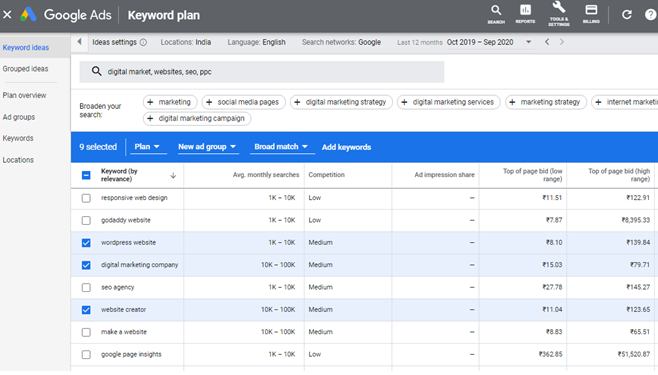Image resolution: width=658 pixels, height=375 pixels.
Task: Click 'google page insights' keyword text
Action: coord(131,354)
